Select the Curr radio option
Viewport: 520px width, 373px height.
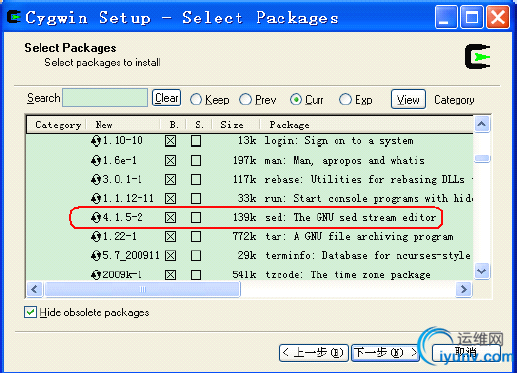296,99
